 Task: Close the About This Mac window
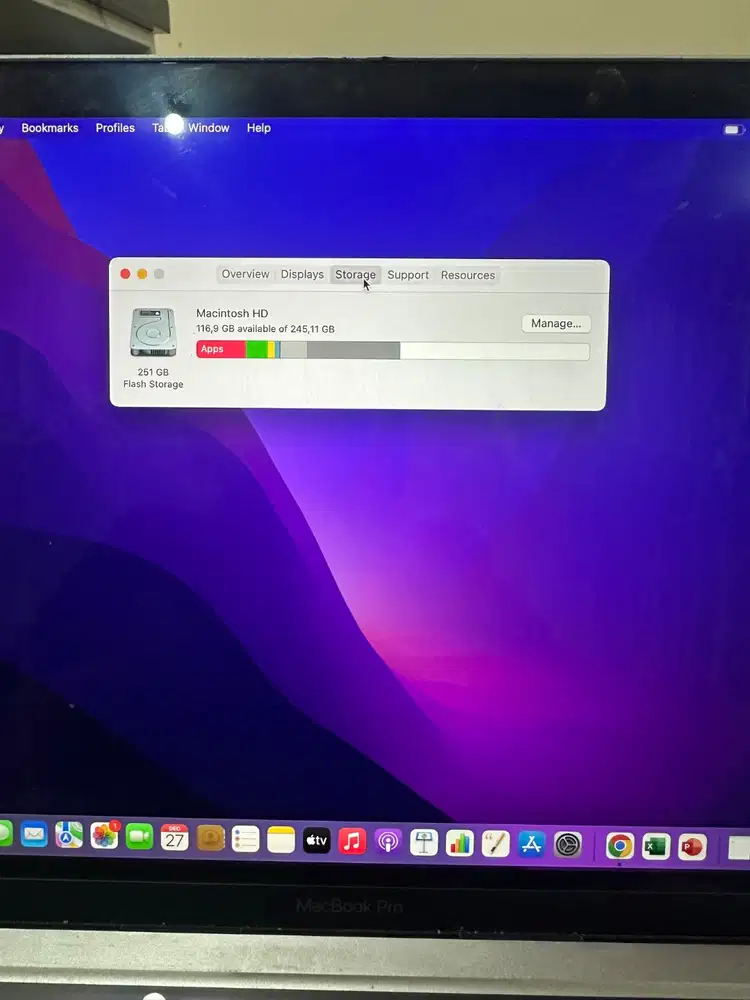click(x=125, y=274)
